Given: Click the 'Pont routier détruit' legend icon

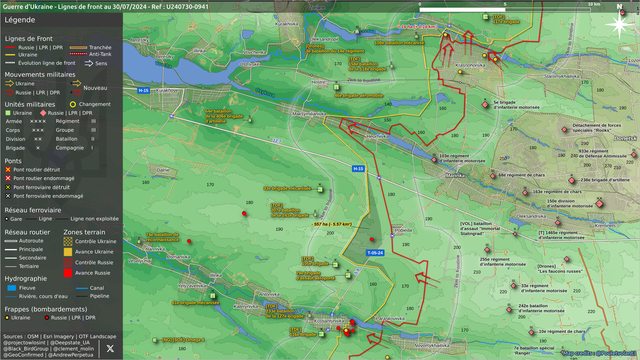Looking at the screenshot, I should coord(8,169).
